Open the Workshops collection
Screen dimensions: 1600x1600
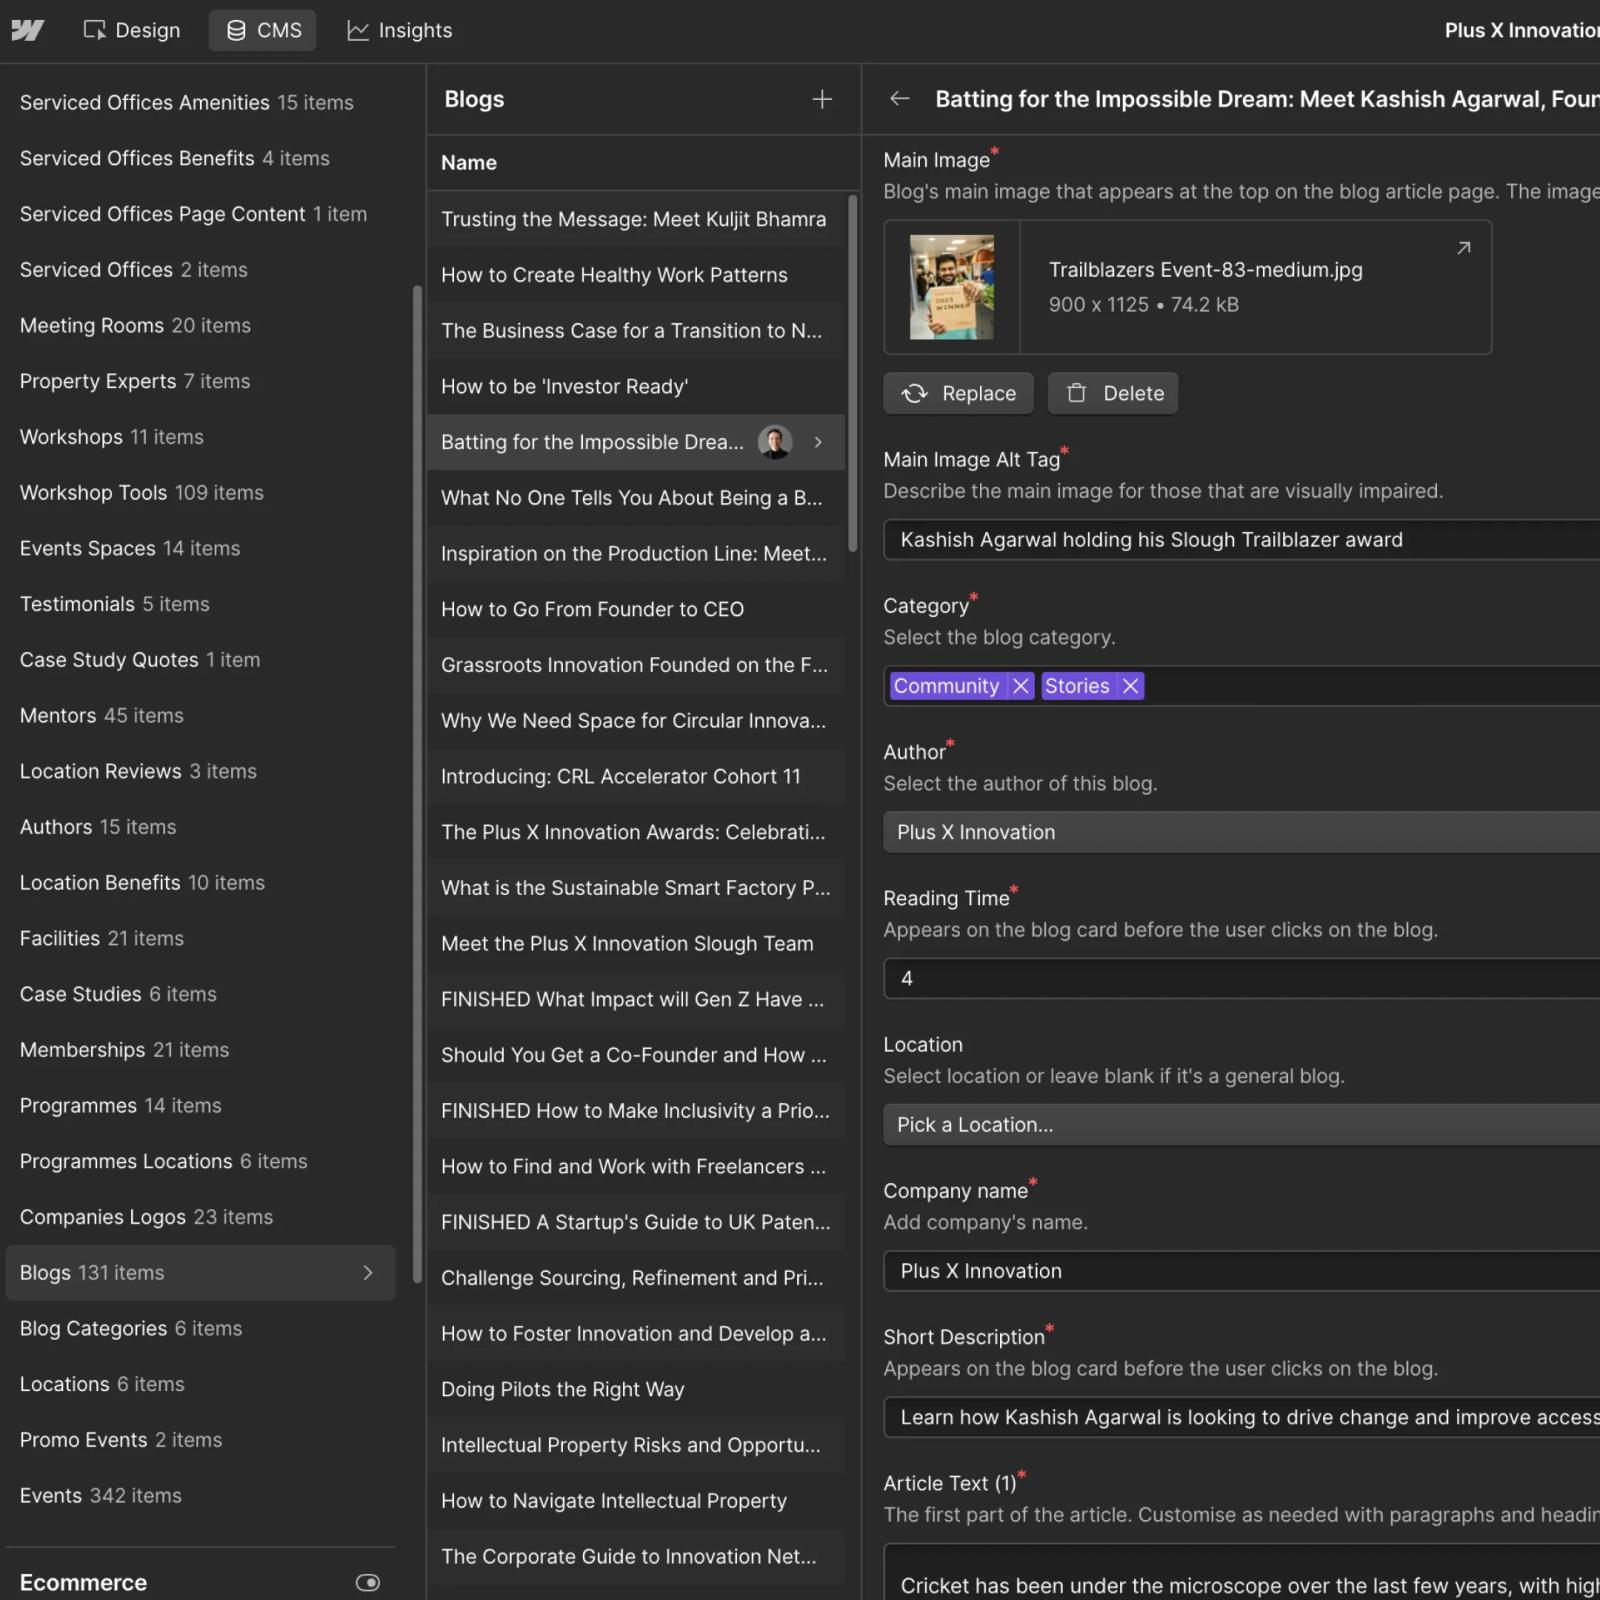tap(111, 437)
